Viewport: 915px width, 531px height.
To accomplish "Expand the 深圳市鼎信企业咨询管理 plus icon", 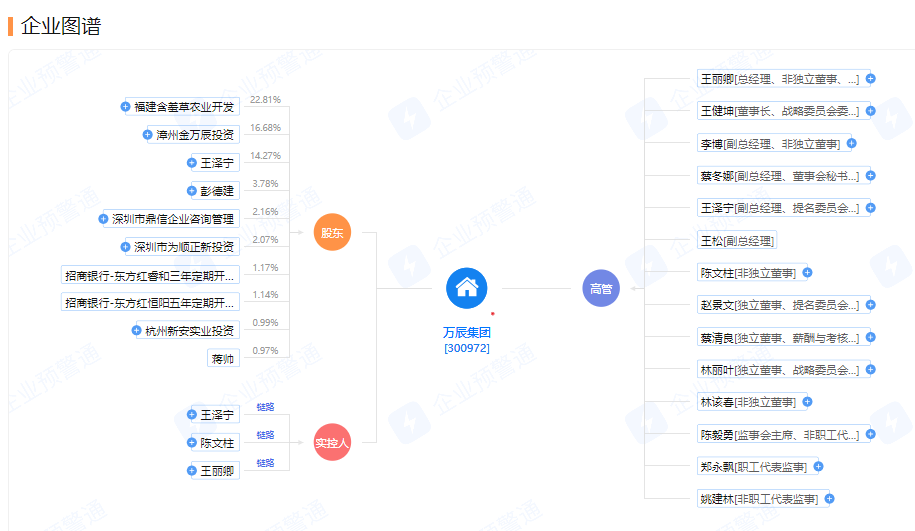I will pos(104,219).
